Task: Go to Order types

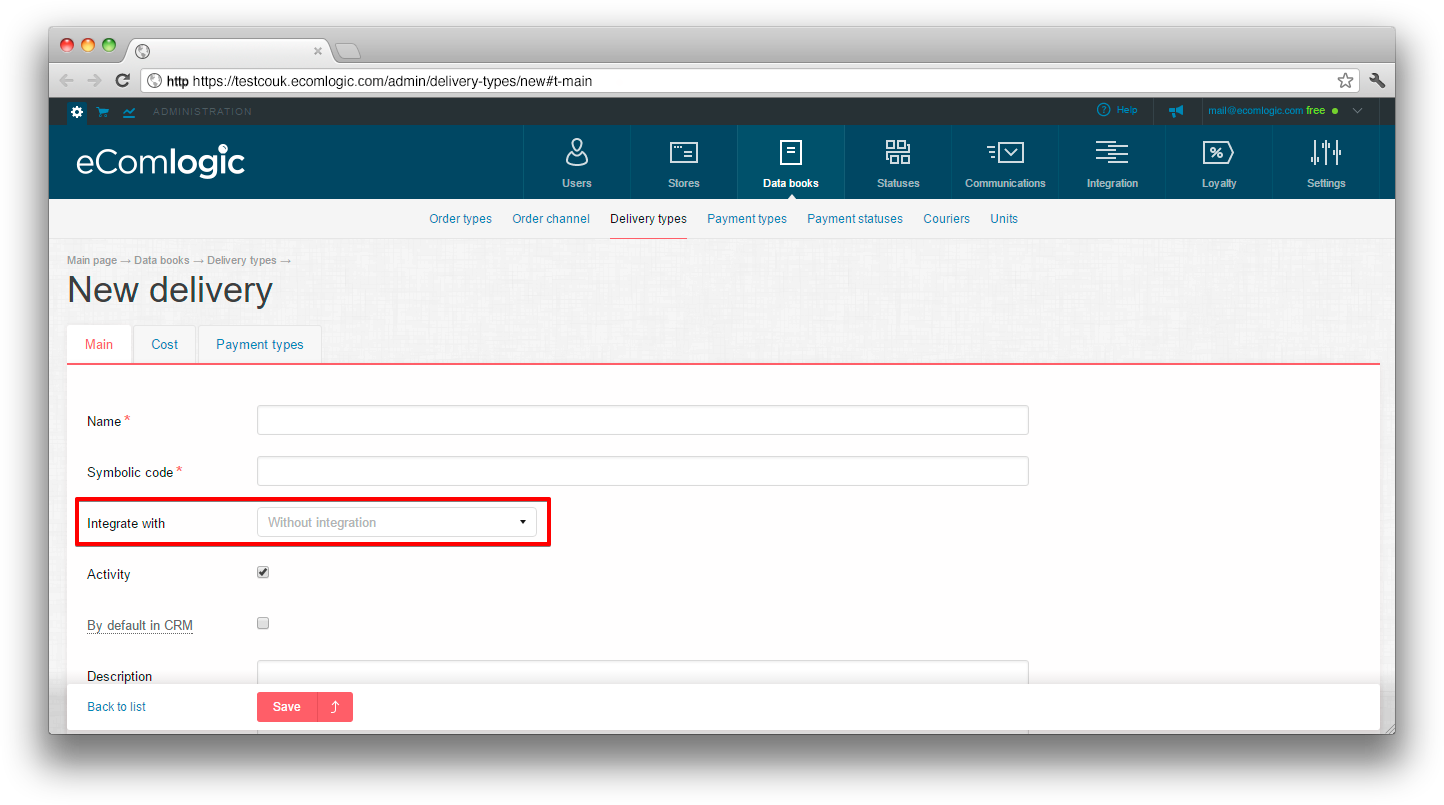Action: (x=460, y=219)
